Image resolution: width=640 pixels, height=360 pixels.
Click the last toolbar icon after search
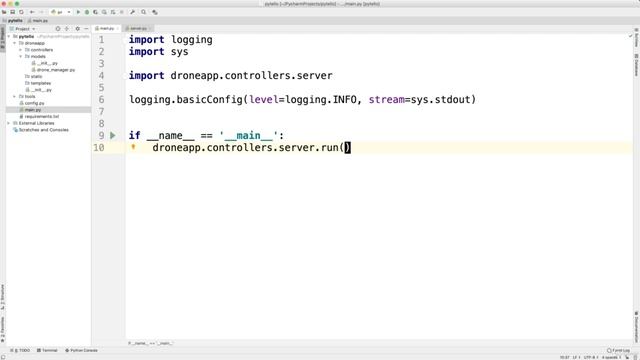click(x=155, y=12)
